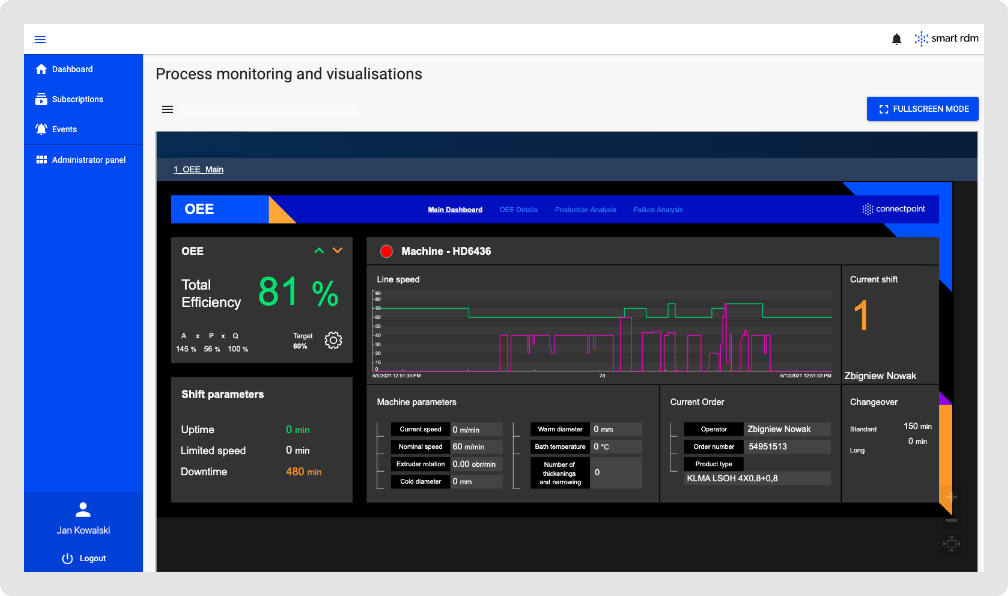Click the Cold diameter value field
1008x596 pixels.
[476, 481]
